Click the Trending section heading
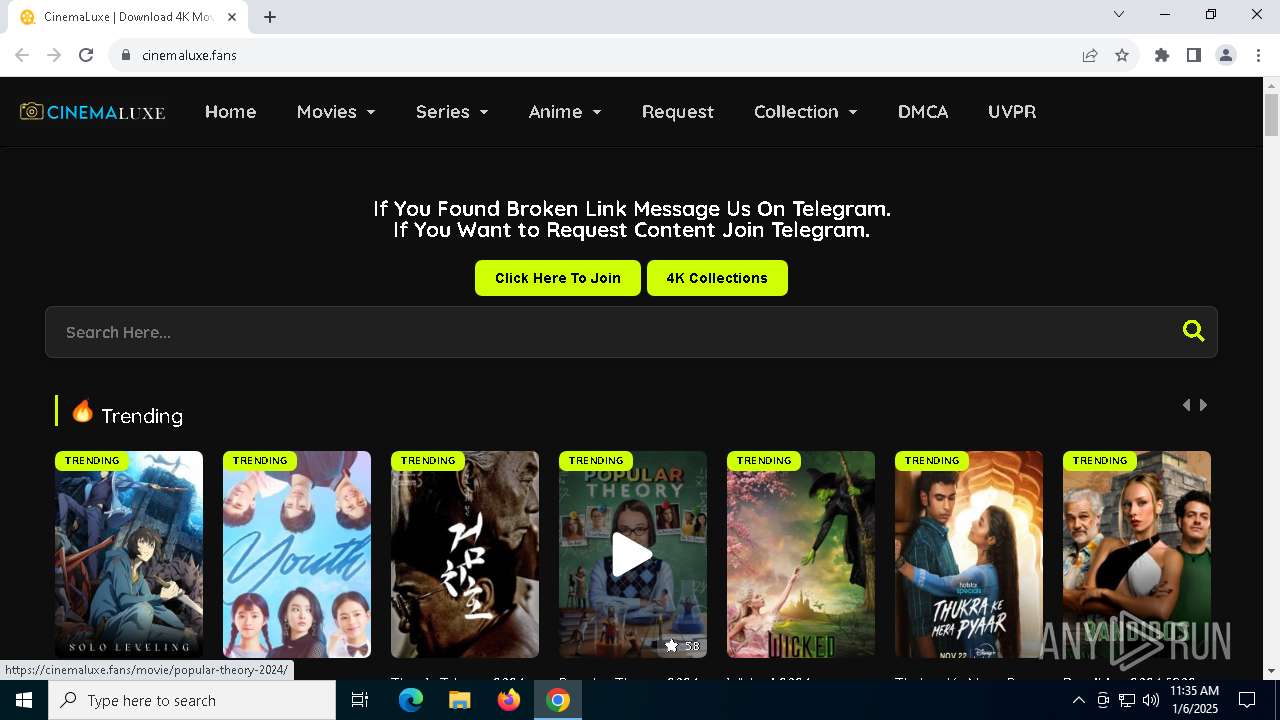The height and width of the screenshot is (720, 1280). (x=142, y=416)
